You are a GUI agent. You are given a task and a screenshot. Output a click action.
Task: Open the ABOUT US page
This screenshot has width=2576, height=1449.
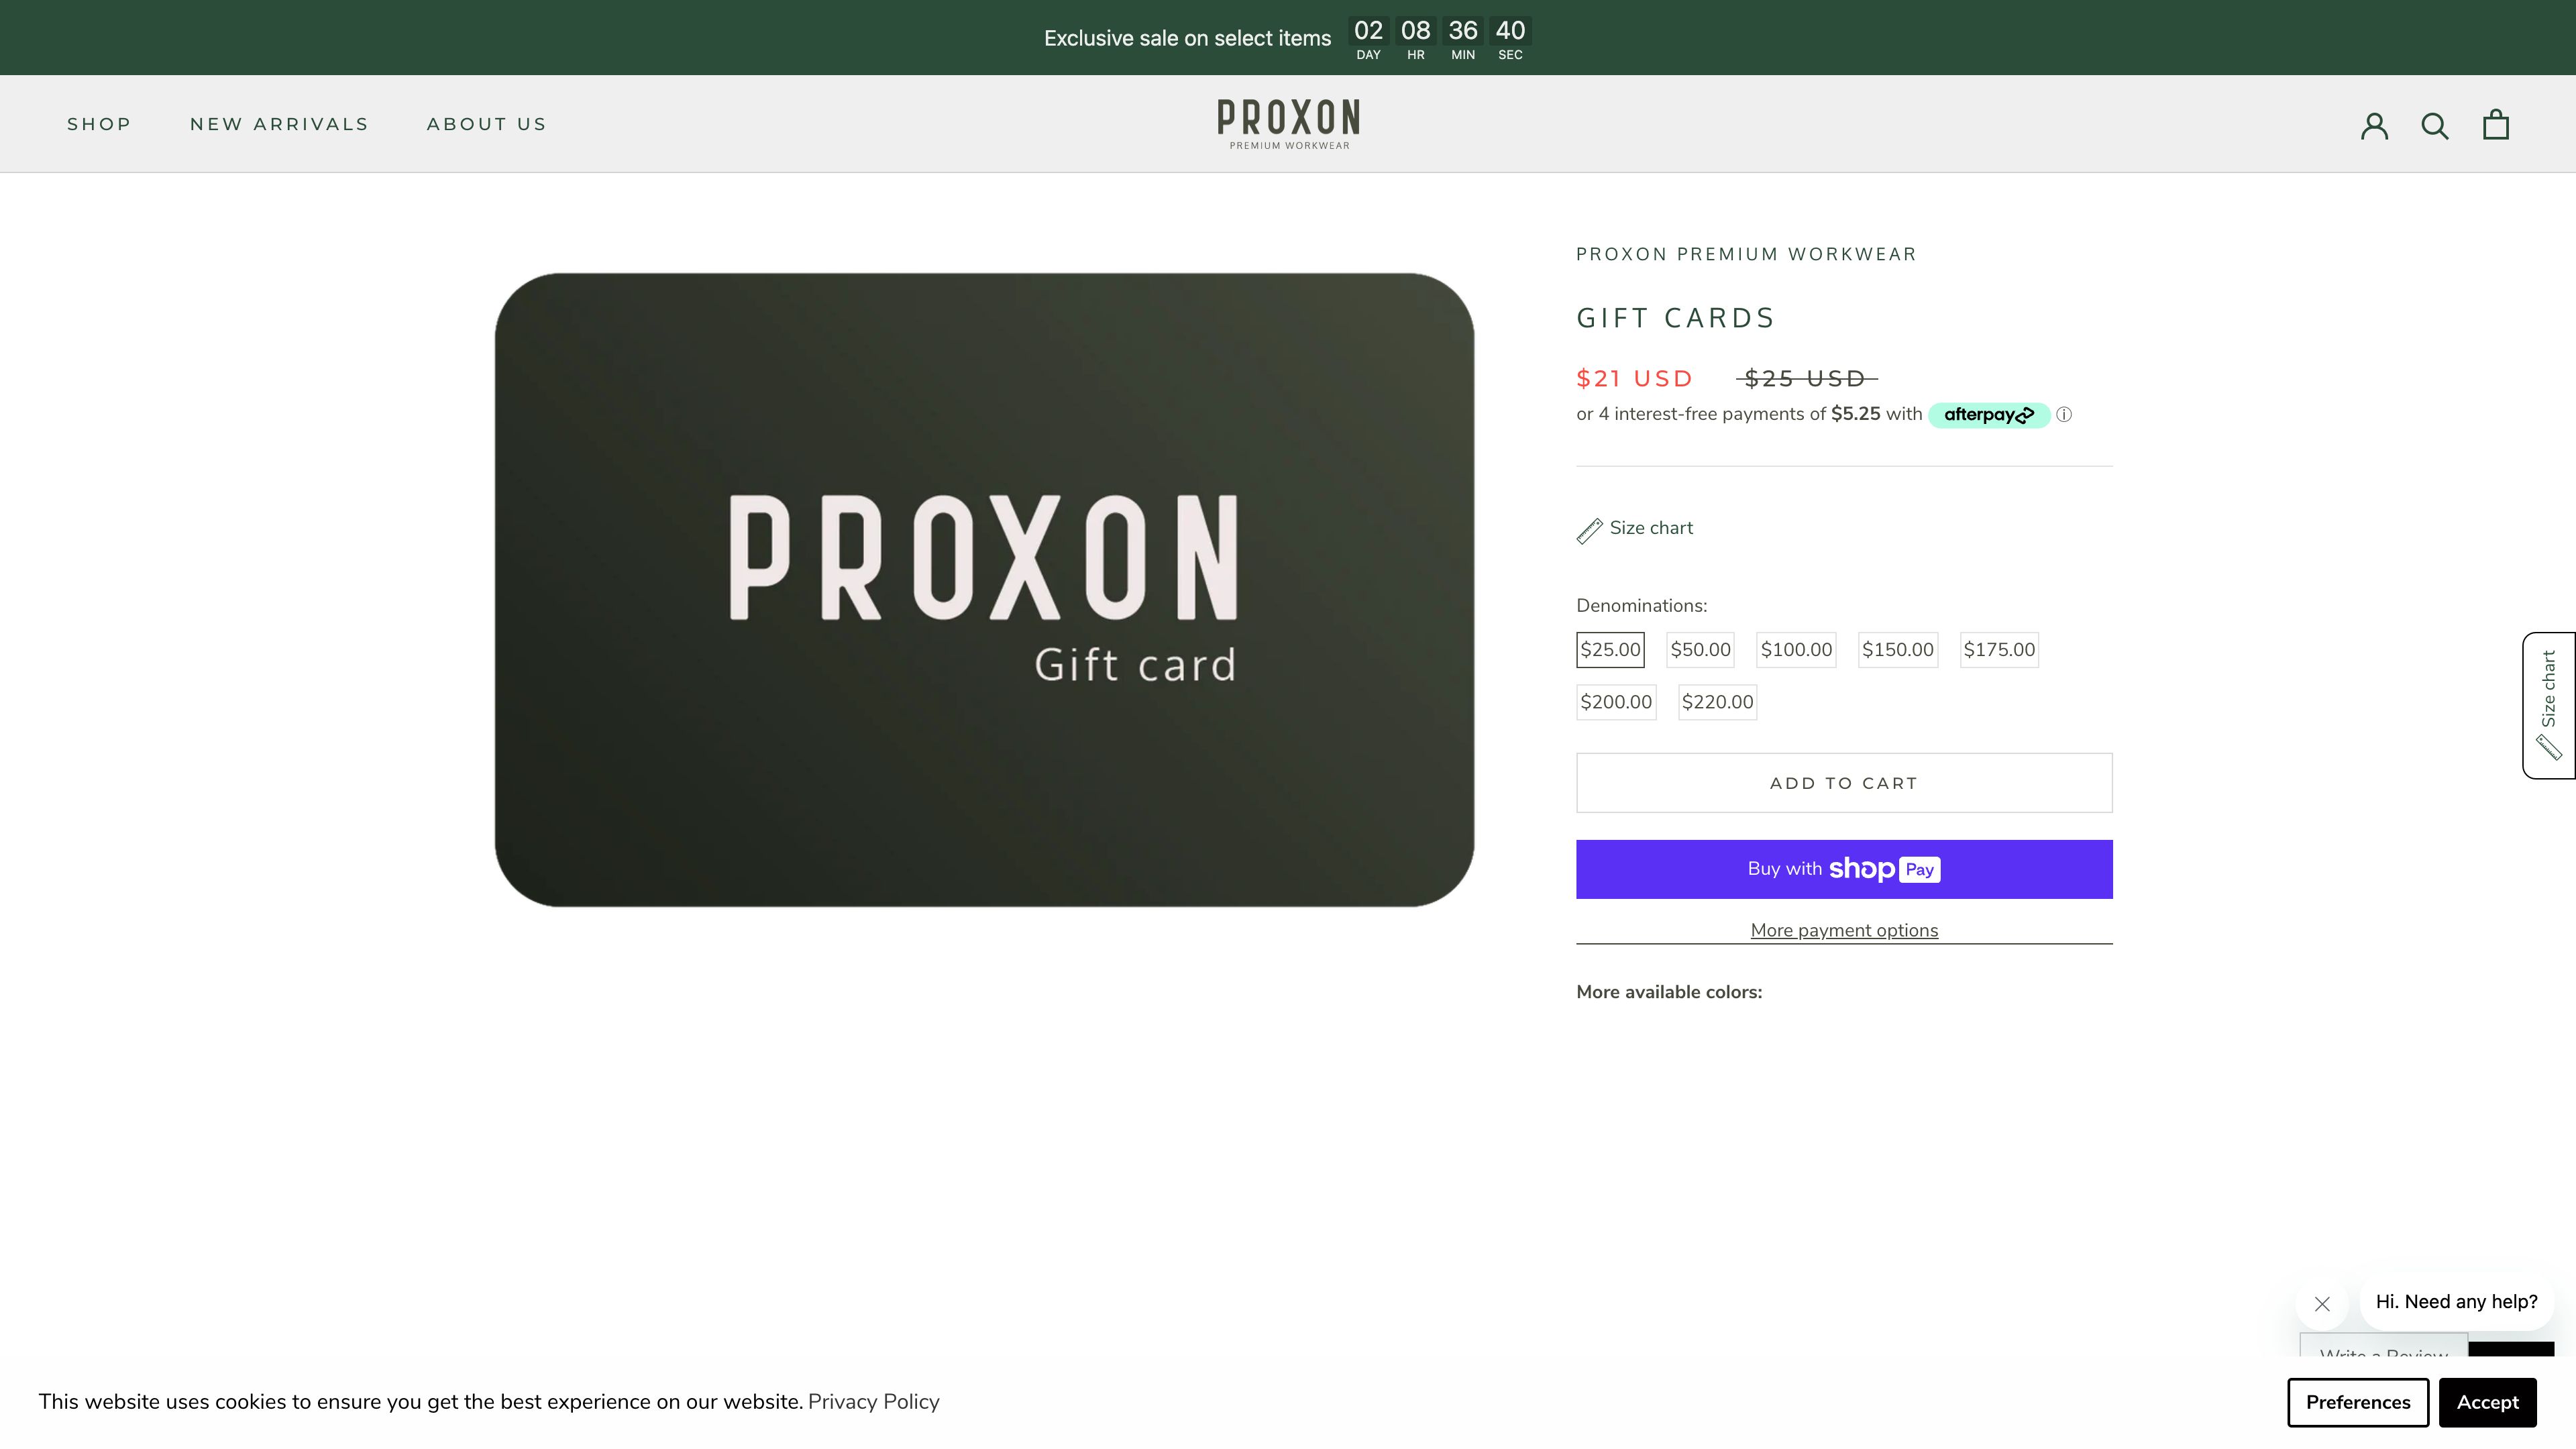pos(487,124)
